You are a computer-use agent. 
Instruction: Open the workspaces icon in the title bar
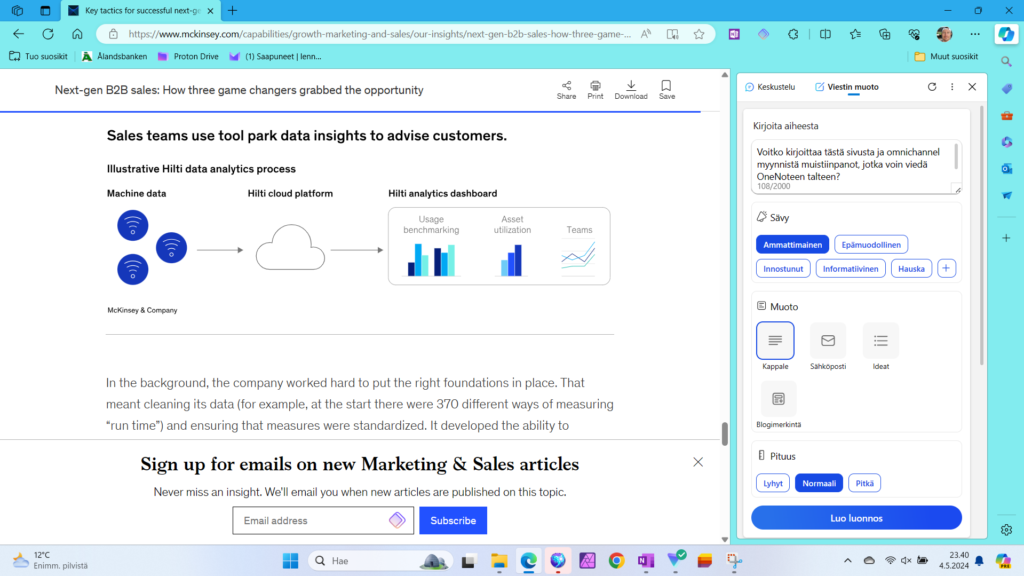[18, 10]
